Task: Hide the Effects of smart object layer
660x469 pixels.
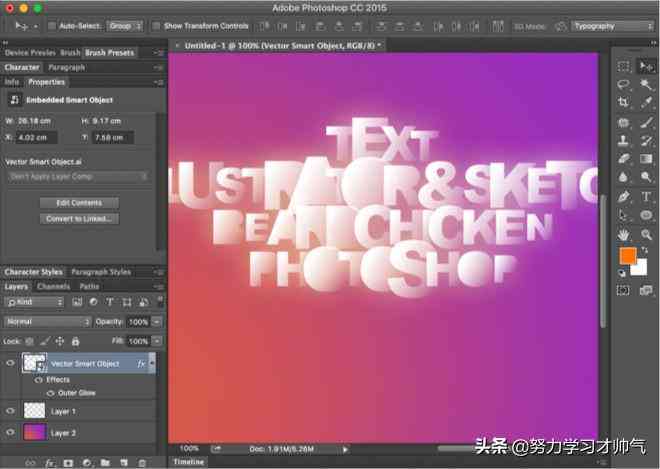Action: click(39, 380)
